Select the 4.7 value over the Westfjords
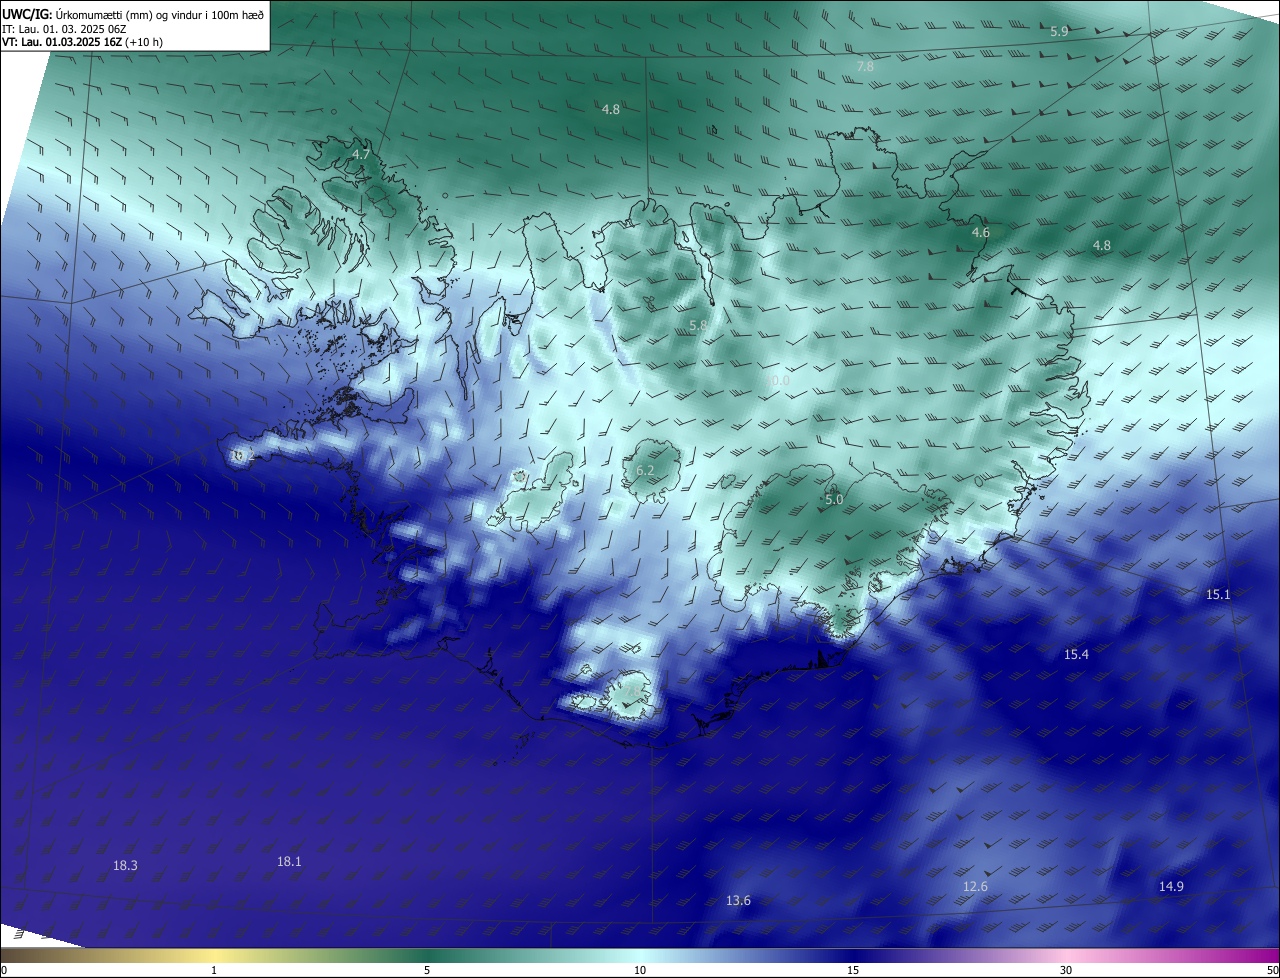Viewport: 1280px width, 978px height. point(360,155)
